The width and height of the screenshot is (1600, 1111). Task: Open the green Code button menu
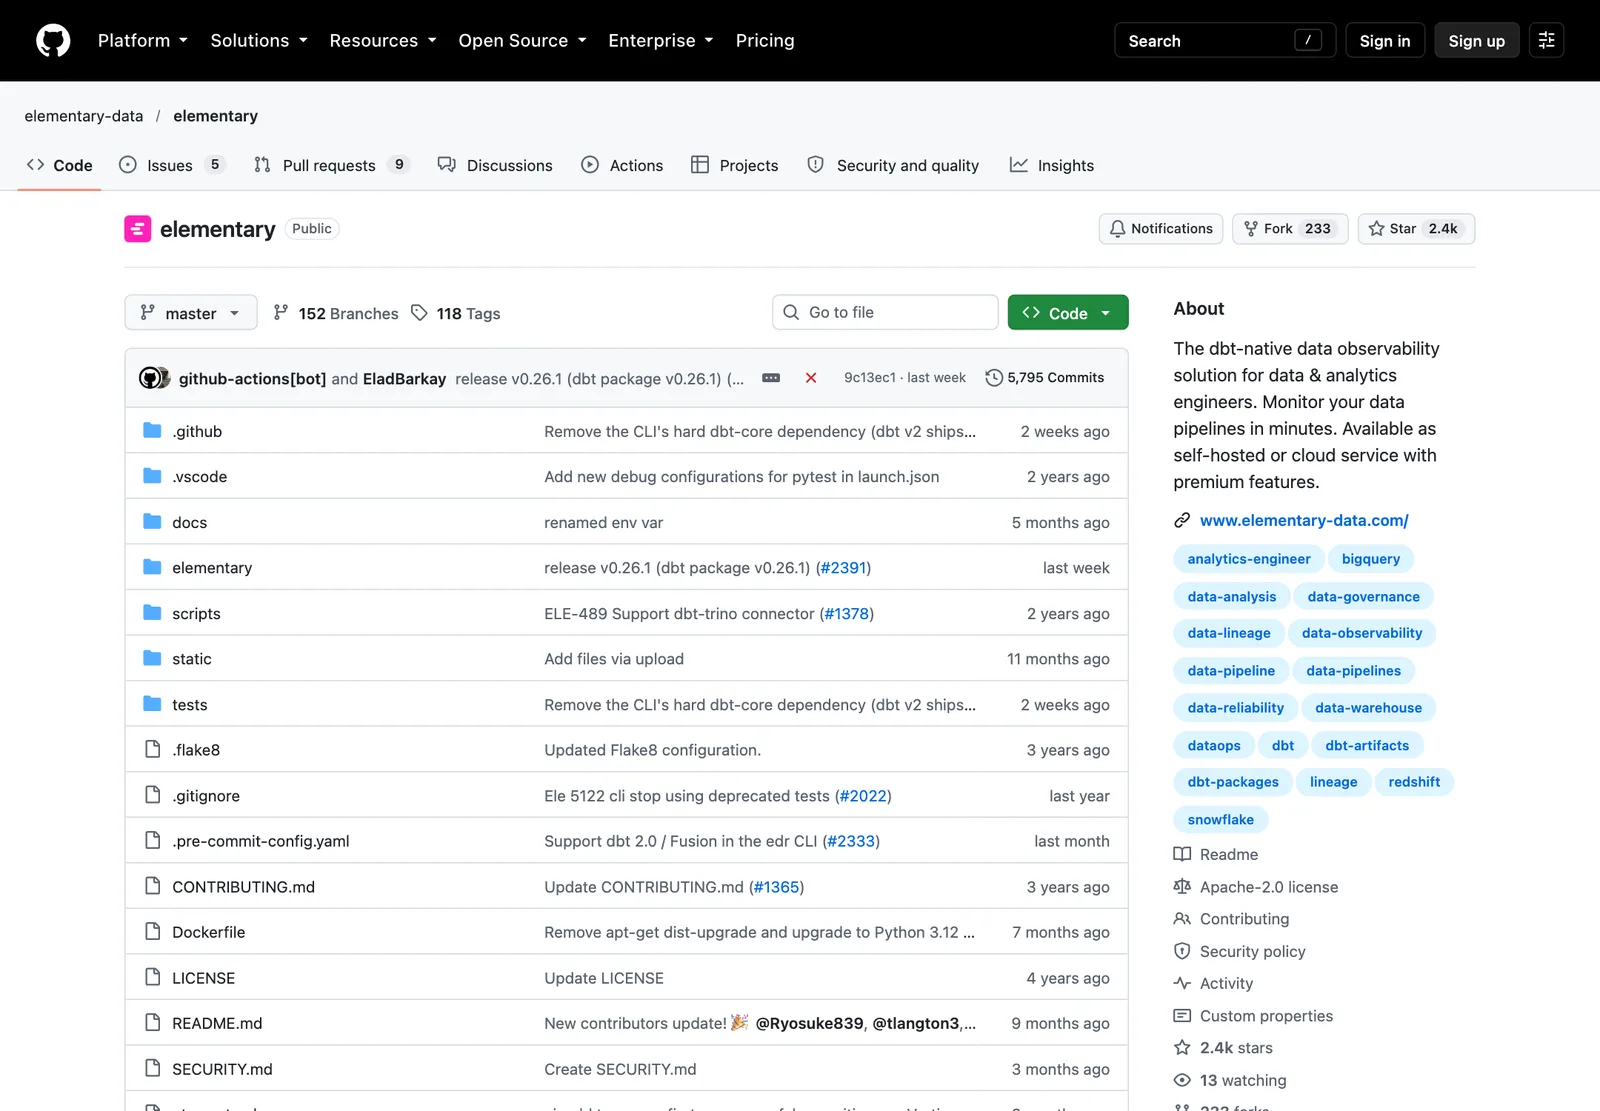tap(1068, 313)
